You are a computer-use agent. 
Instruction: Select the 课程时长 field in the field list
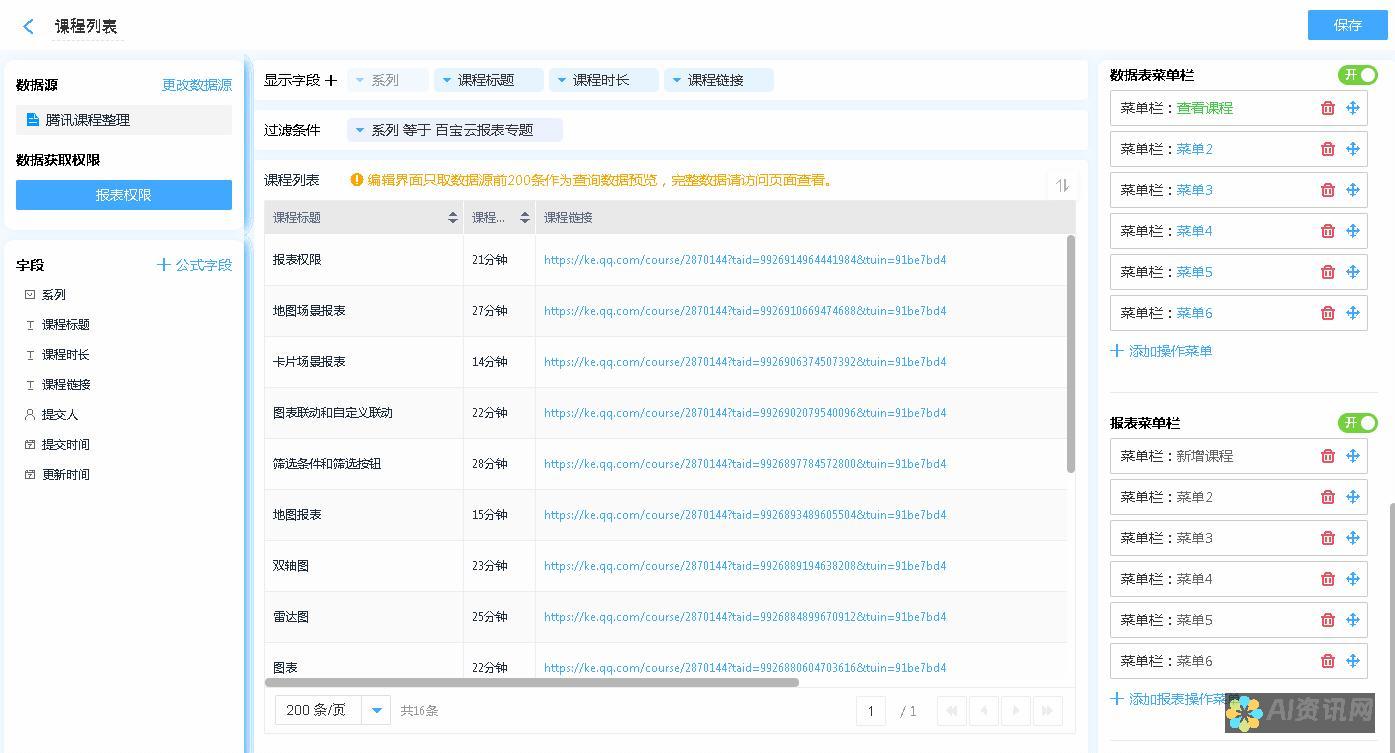57,355
